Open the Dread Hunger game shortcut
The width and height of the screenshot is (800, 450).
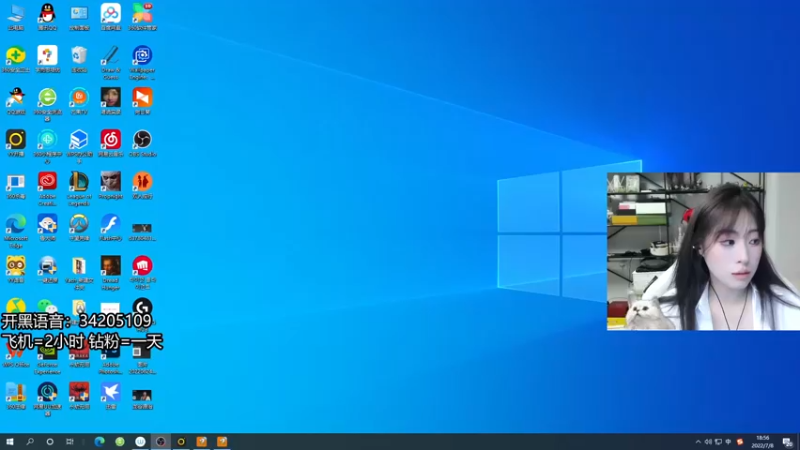111,272
